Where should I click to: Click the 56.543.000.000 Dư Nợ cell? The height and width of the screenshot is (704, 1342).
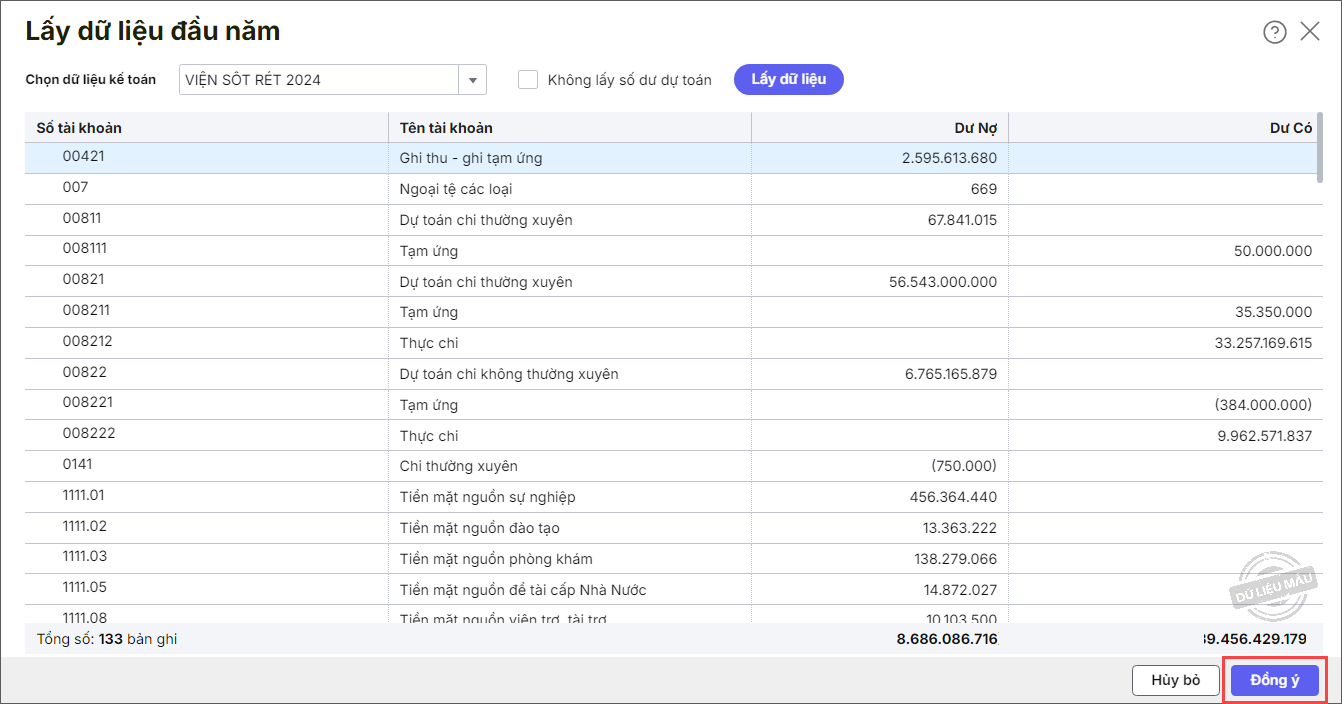[x=942, y=282]
